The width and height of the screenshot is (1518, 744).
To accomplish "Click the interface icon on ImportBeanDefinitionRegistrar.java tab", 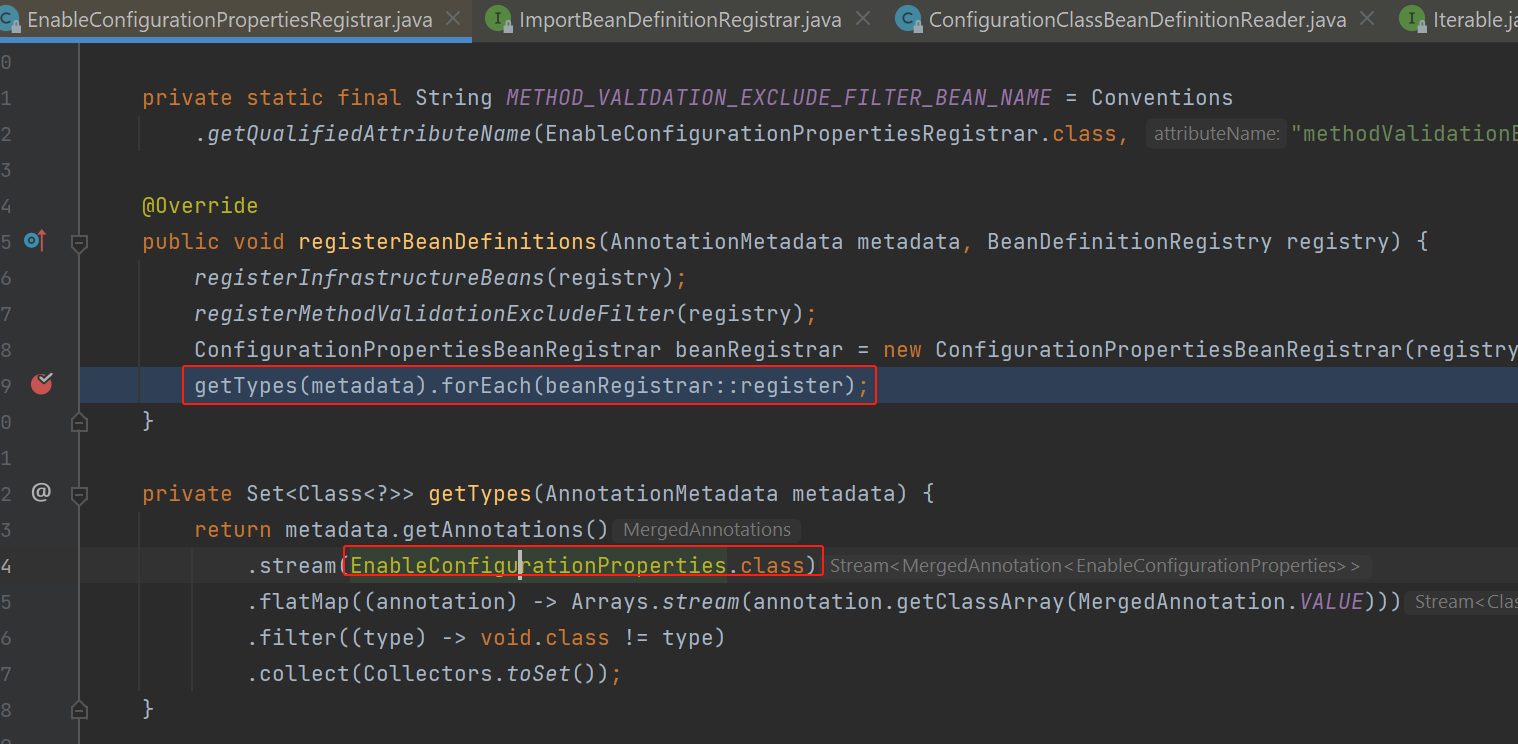I will [496, 19].
